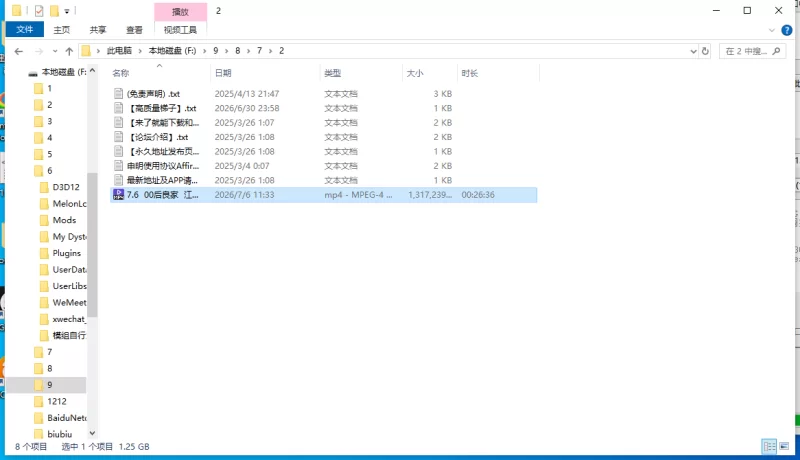Click the mp4 video file icon 7.6 00后
The height and width of the screenshot is (460, 800).
(x=118, y=194)
